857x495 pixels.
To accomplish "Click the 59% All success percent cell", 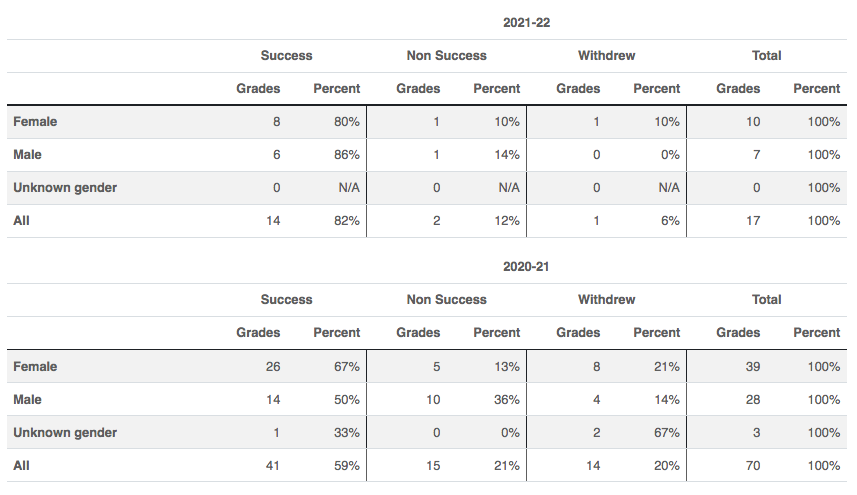I will point(347,466).
